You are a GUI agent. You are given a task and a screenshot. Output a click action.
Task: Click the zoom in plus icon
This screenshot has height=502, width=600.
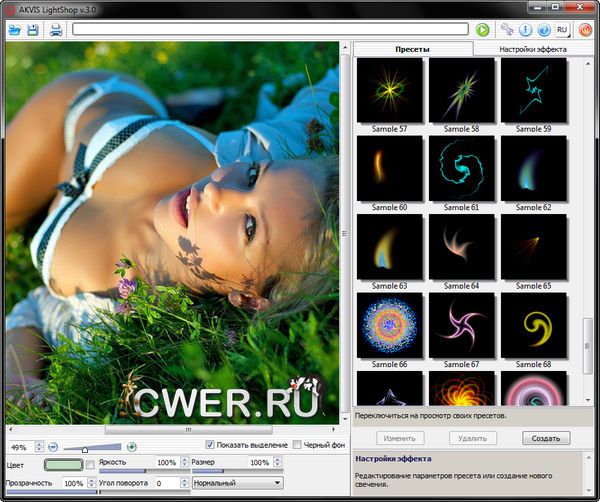click(x=132, y=446)
